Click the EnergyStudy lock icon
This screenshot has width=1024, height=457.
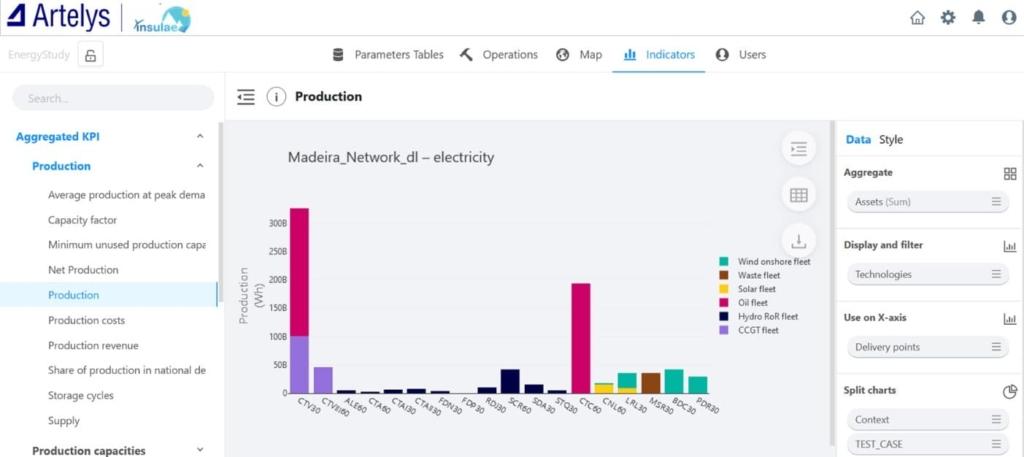[90, 55]
